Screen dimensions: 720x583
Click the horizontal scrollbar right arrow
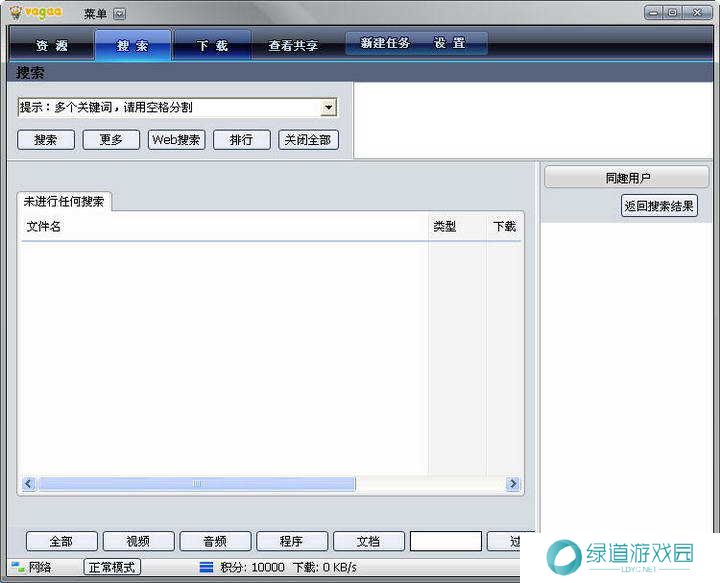pyautogui.click(x=513, y=483)
